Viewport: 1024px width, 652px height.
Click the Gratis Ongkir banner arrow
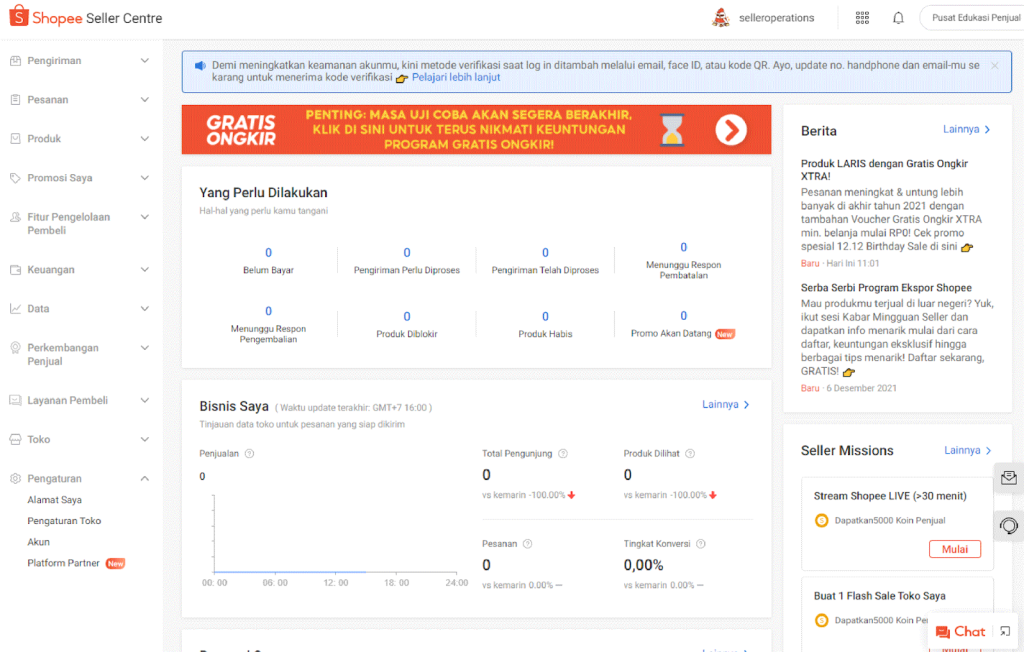click(x=731, y=130)
